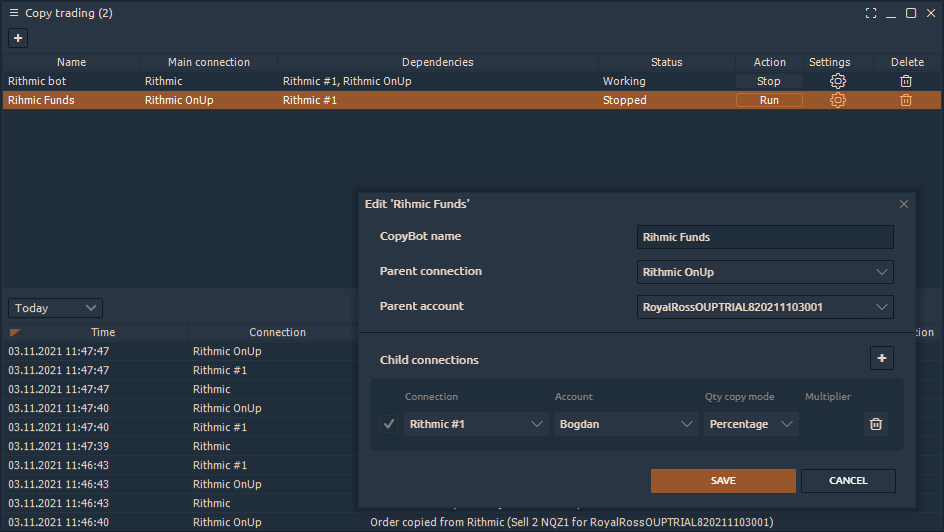Open the Parent connection dropdown
The width and height of the screenshot is (944, 532).
click(765, 272)
